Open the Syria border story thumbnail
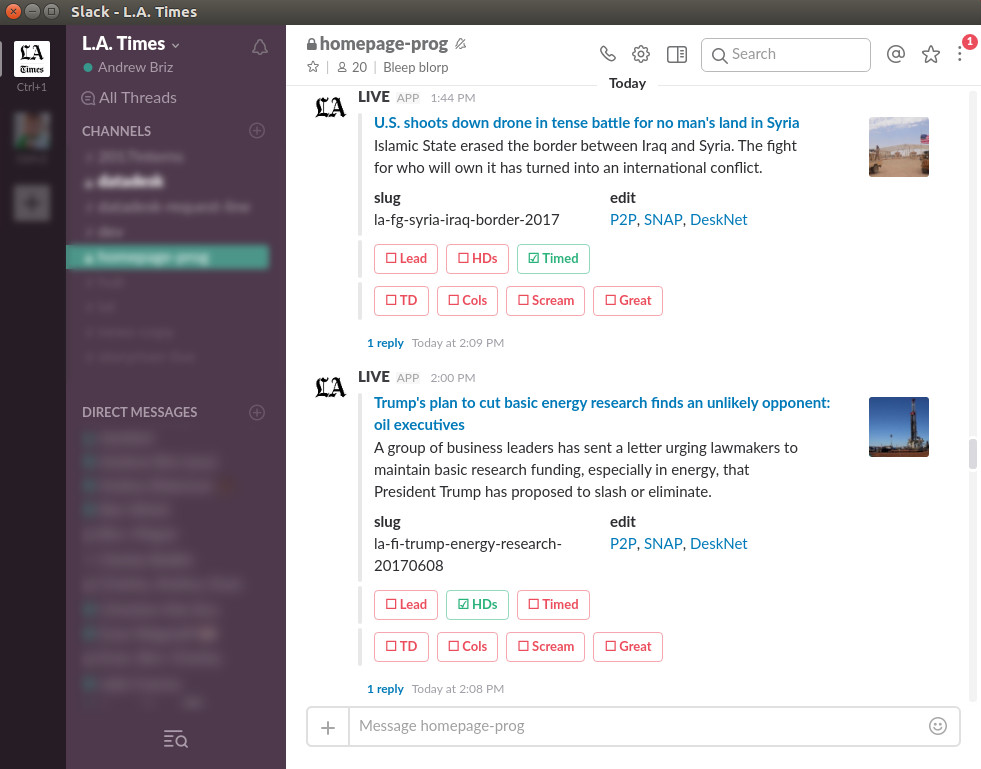The image size is (981, 769). 898,147
